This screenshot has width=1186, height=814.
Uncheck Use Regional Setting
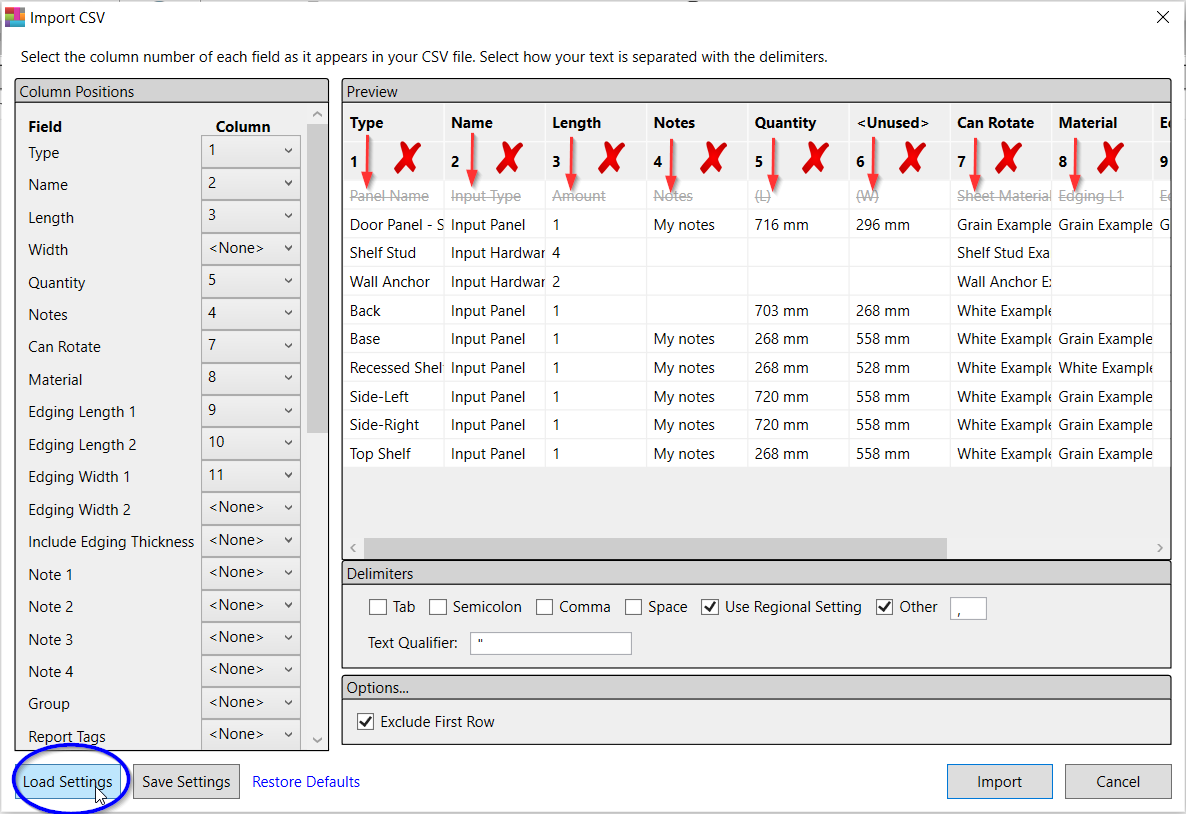pos(709,607)
